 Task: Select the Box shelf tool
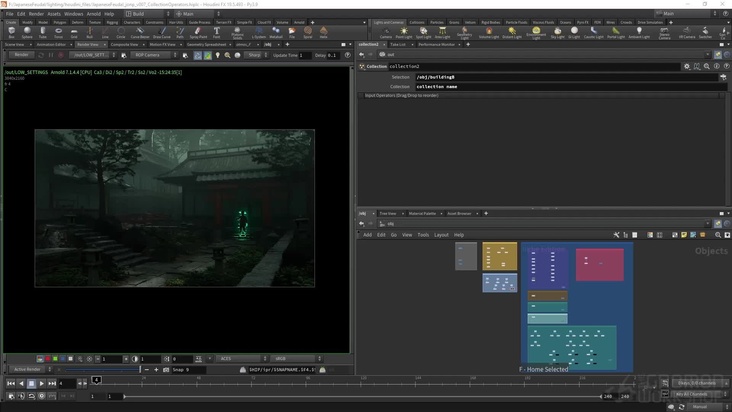(12, 32)
